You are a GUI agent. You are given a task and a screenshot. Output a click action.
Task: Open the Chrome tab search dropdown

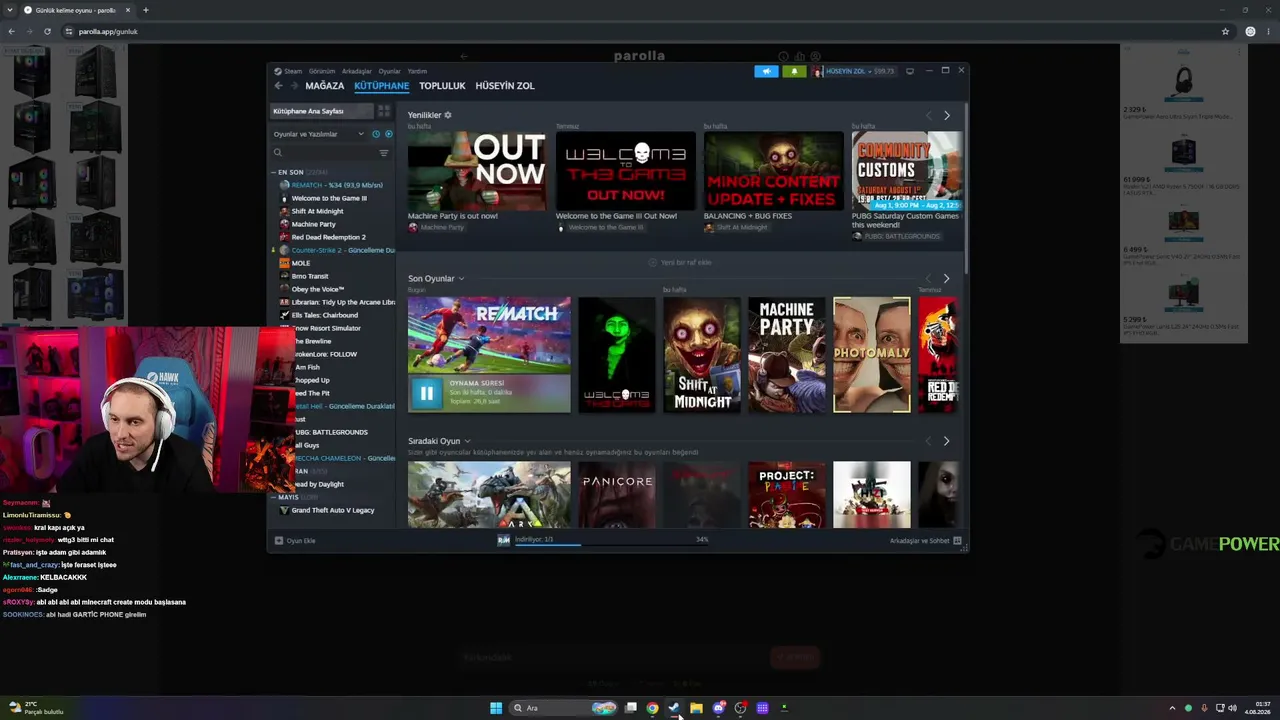9,10
